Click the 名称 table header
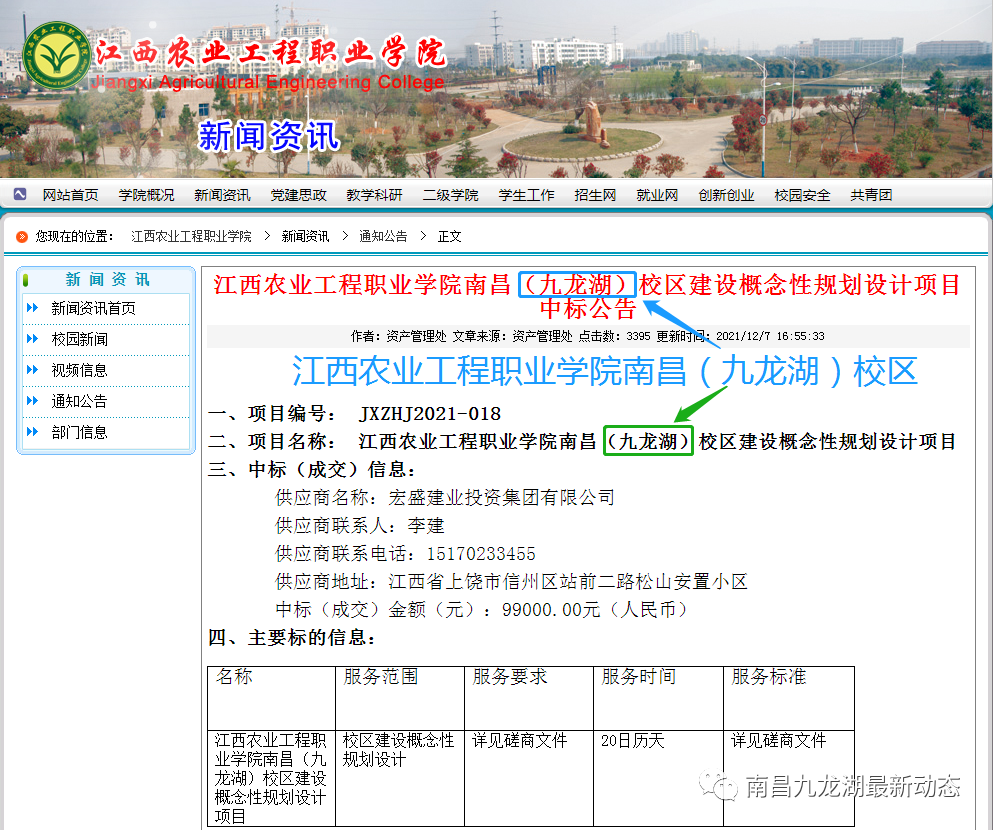The width and height of the screenshot is (993, 830). (x=234, y=677)
